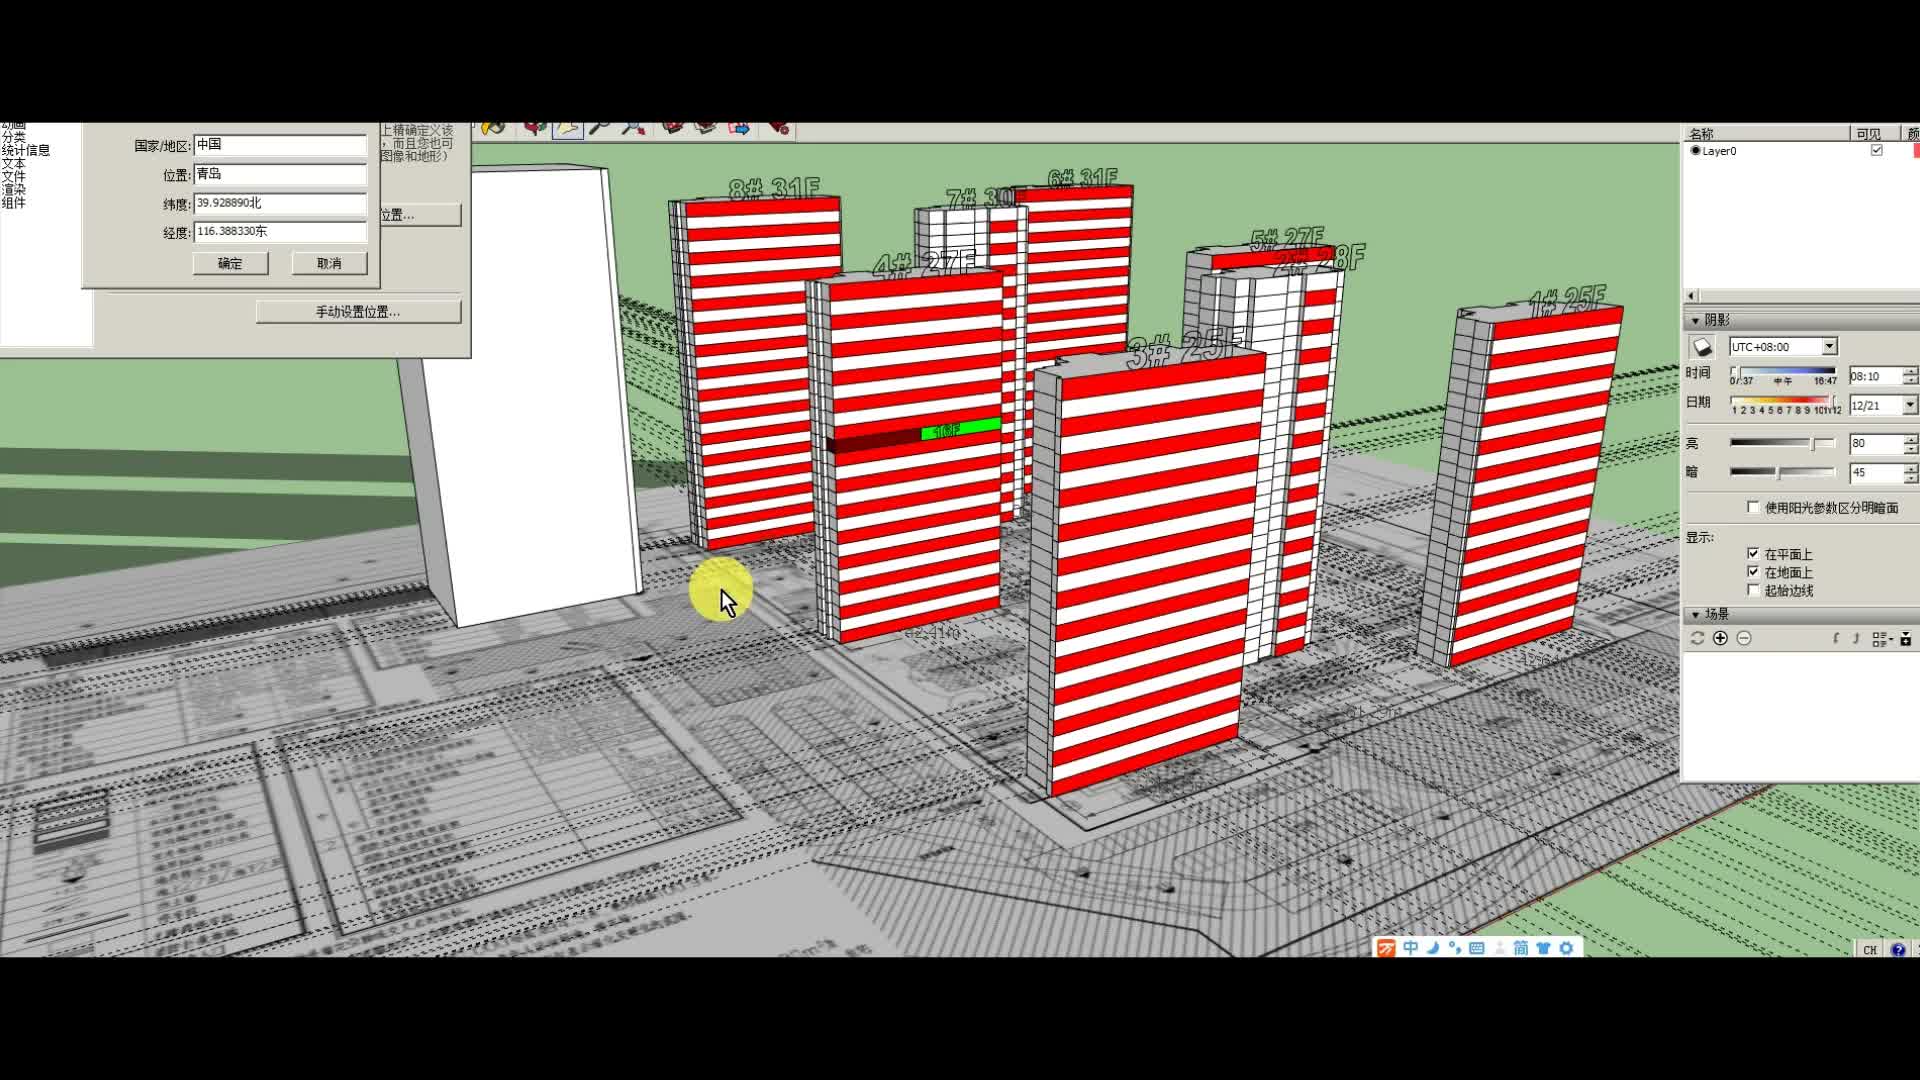
Task: Click the Sogou IME settings gear icon
Action: click(x=1566, y=947)
